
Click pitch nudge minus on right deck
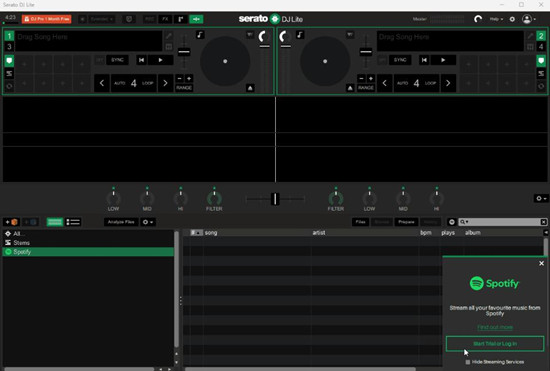(x=361, y=79)
